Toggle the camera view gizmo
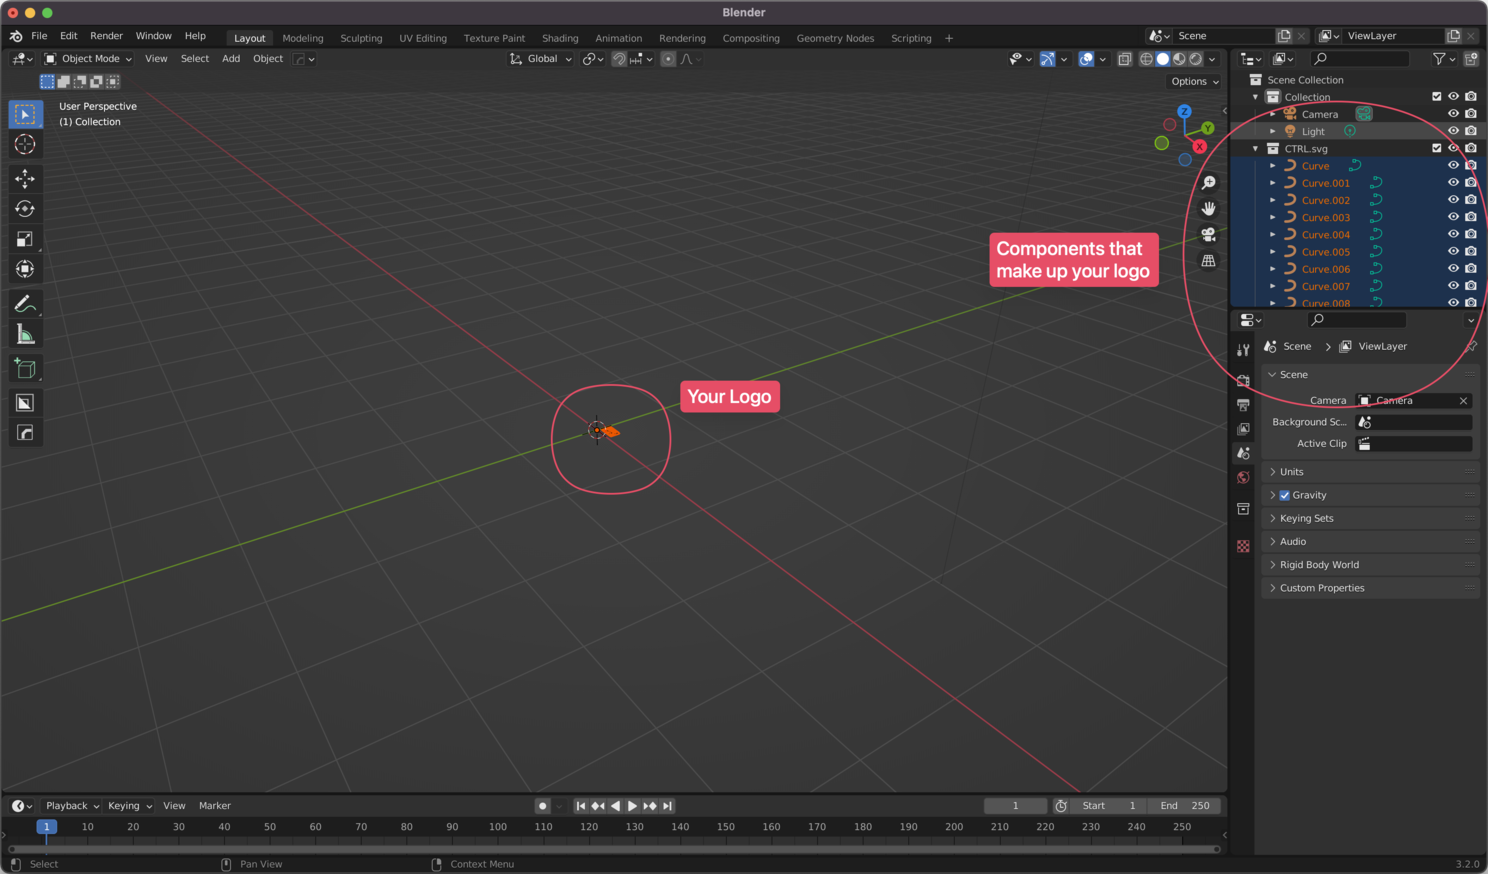 pyautogui.click(x=1208, y=234)
